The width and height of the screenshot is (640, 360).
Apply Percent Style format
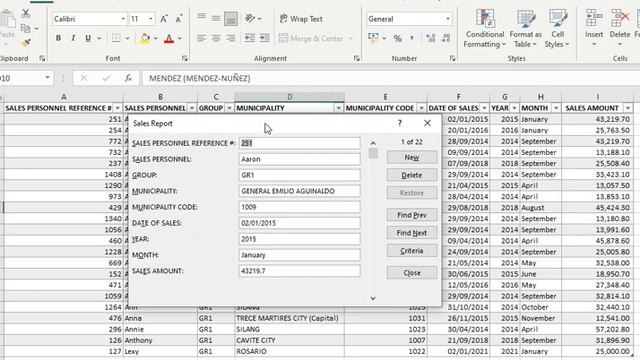pos(398,38)
